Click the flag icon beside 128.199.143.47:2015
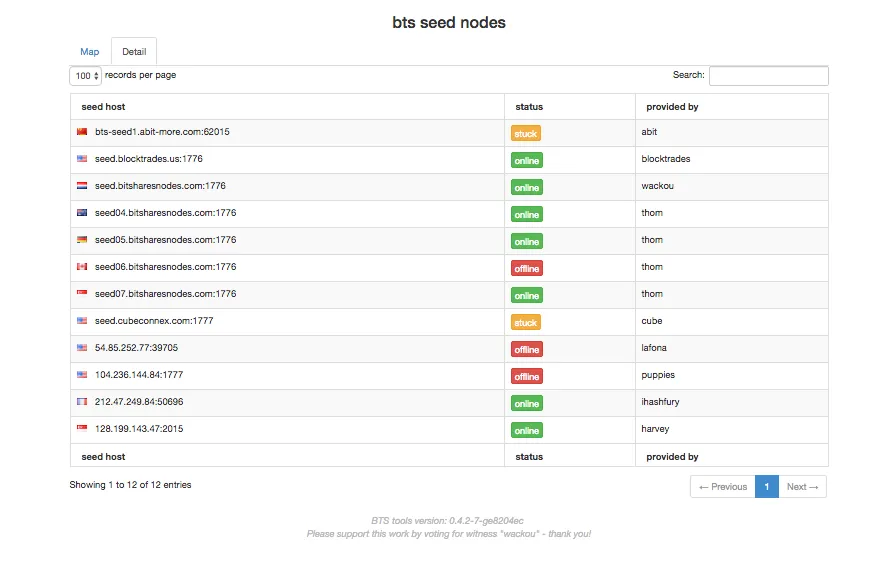The image size is (883, 566). point(82,428)
